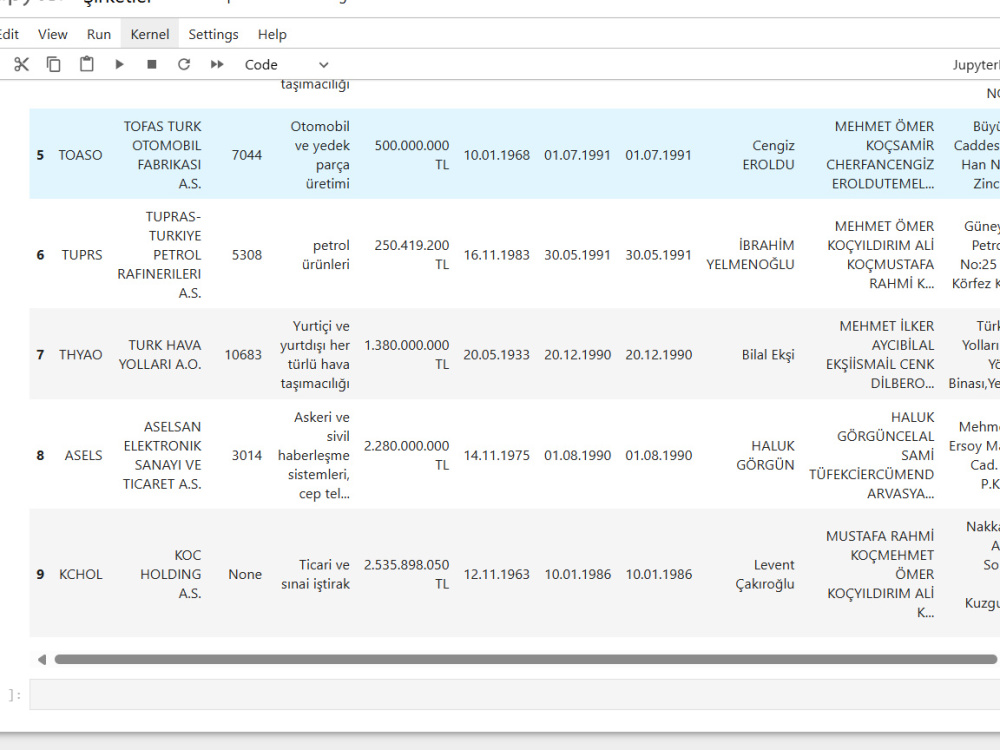Restart the kernel refresh icon
The width and height of the screenshot is (1000, 750).
(184, 64)
